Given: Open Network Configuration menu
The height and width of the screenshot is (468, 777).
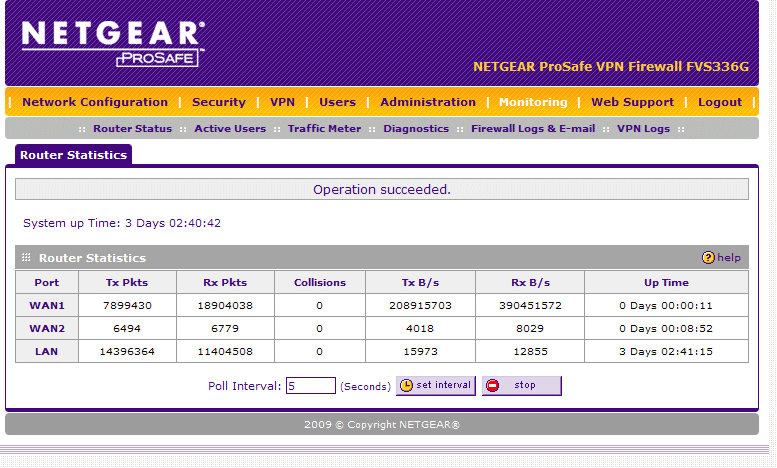Looking at the screenshot, I should click(95, 102).
